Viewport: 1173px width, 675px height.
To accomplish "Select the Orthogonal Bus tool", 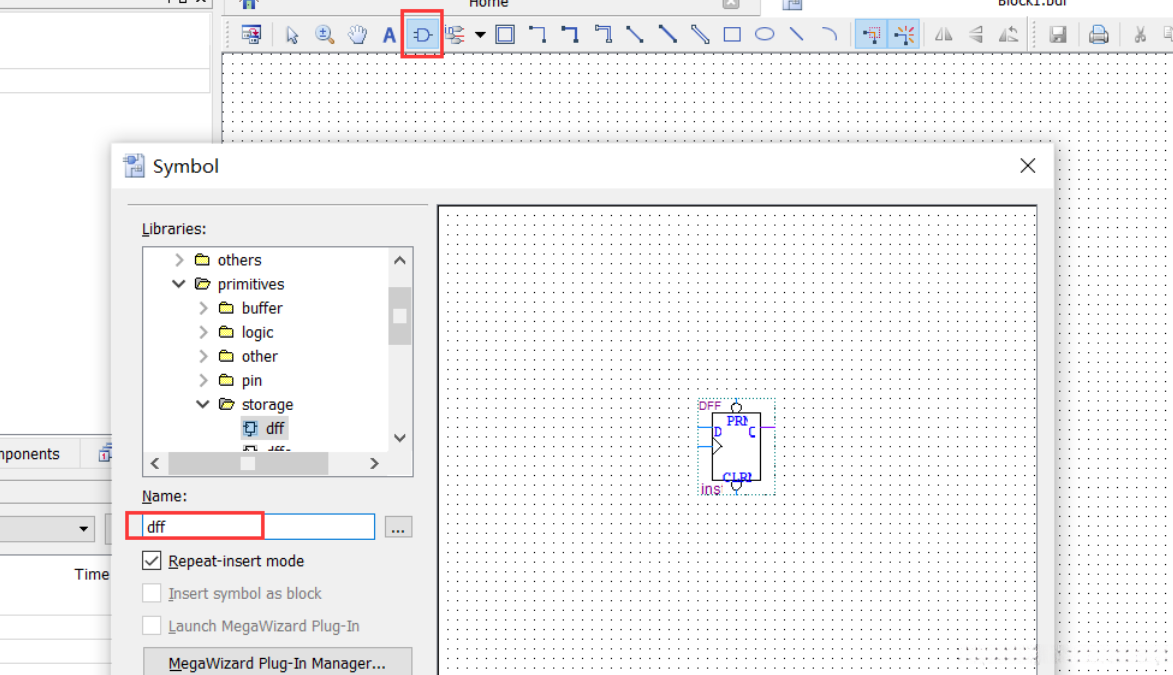I will click(x=570, y=34).
